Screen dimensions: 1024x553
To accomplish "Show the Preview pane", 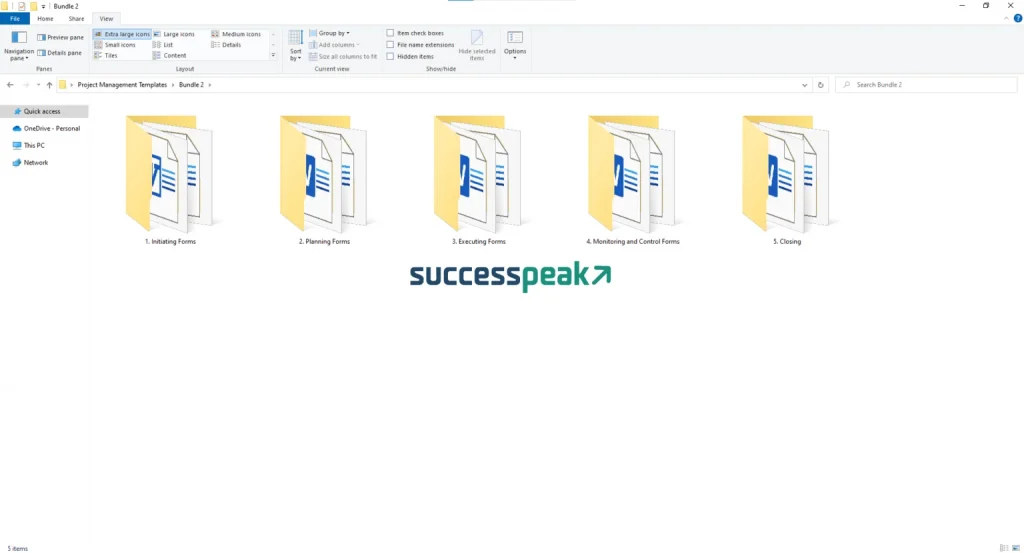I will coord(59,37).
